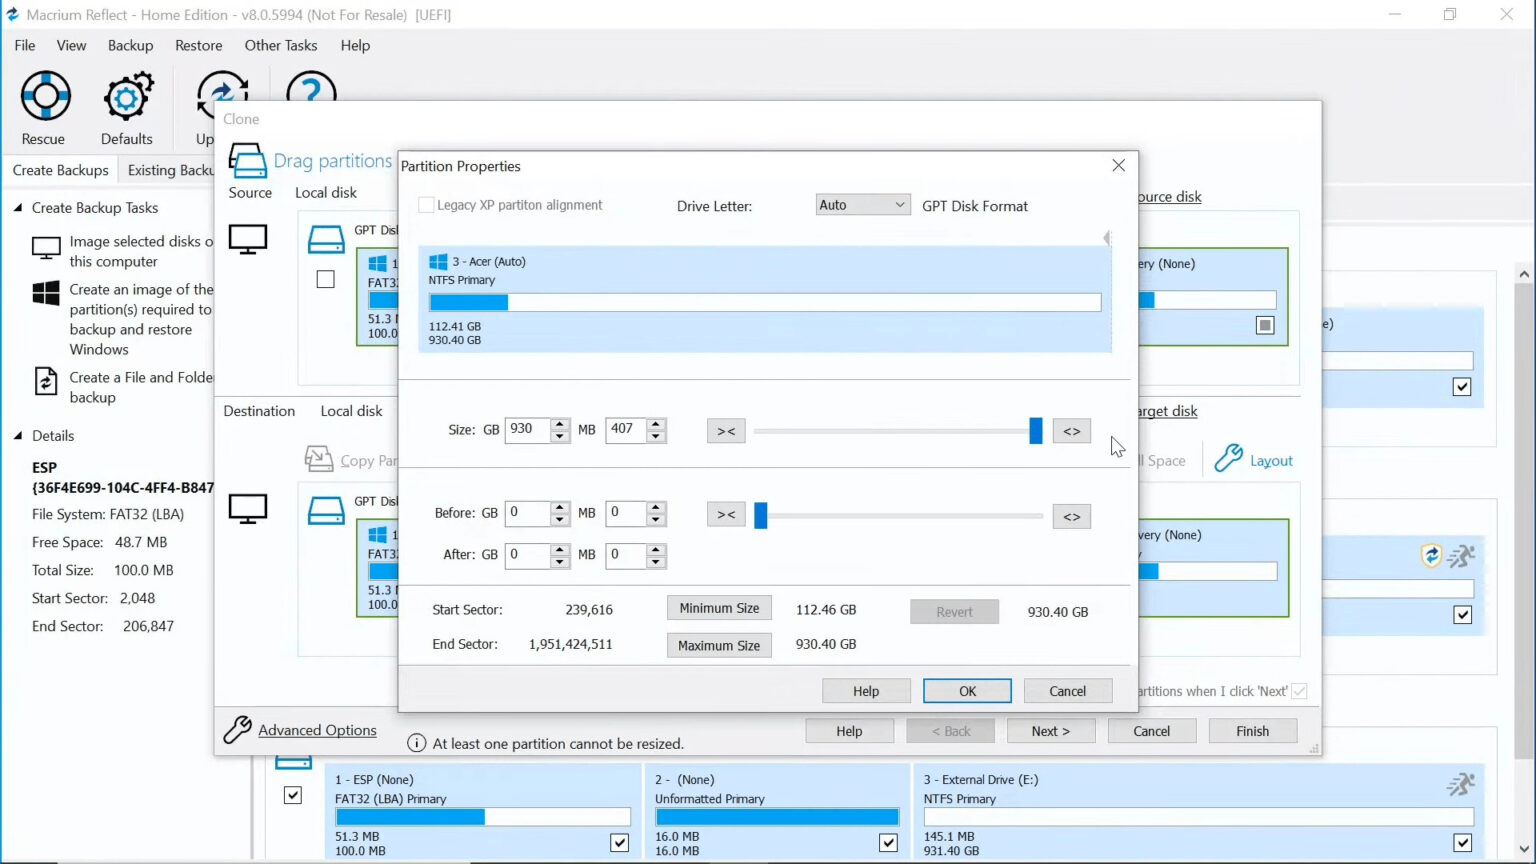Click the Before space slider handle
Screen dimensions: 1536x864
[760, 516]
